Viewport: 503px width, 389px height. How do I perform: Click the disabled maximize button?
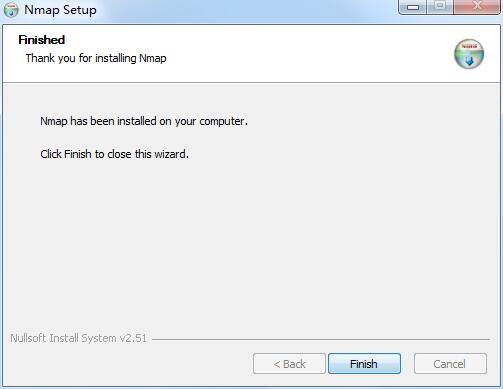(x=440, y=7)
